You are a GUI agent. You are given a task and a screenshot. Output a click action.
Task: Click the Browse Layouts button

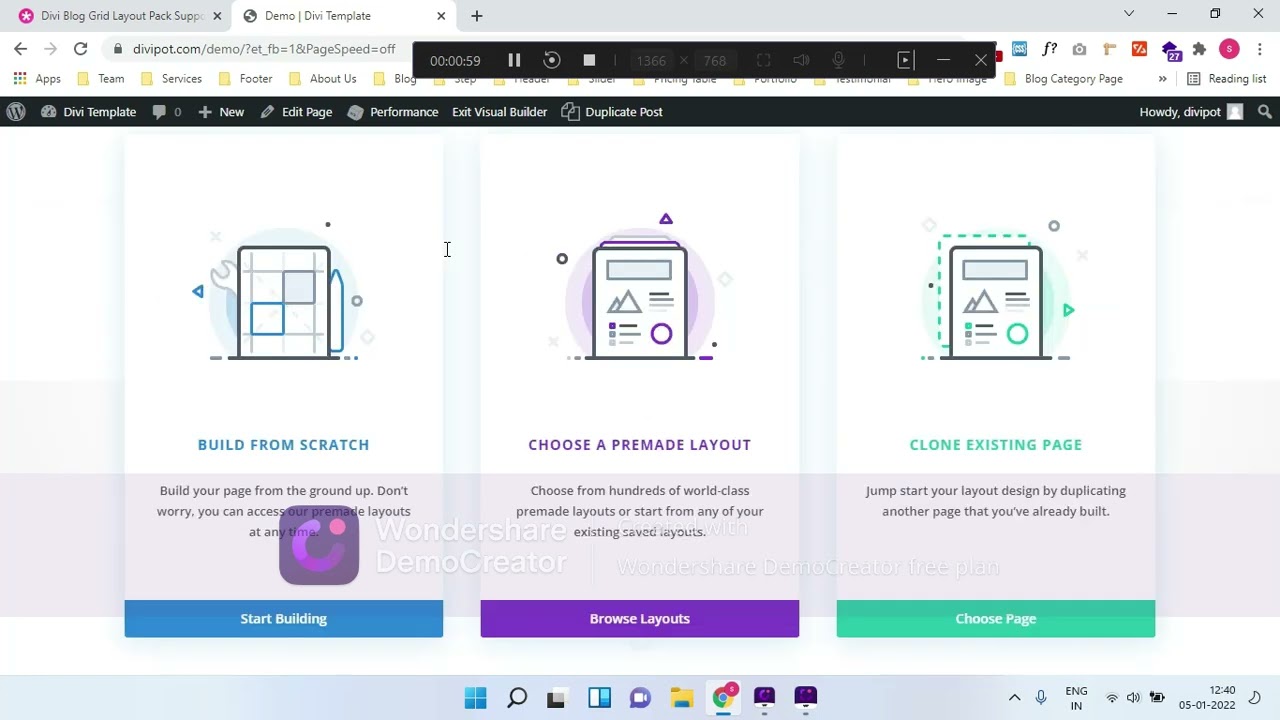pos(640,618)
